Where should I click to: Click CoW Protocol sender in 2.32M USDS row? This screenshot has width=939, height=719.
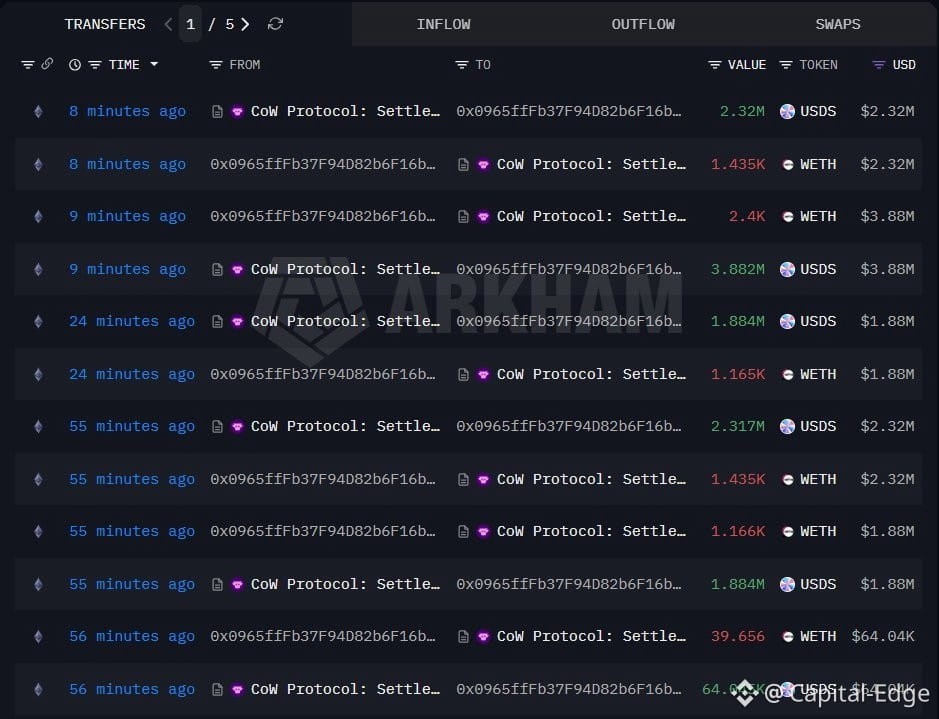point(345,111)
